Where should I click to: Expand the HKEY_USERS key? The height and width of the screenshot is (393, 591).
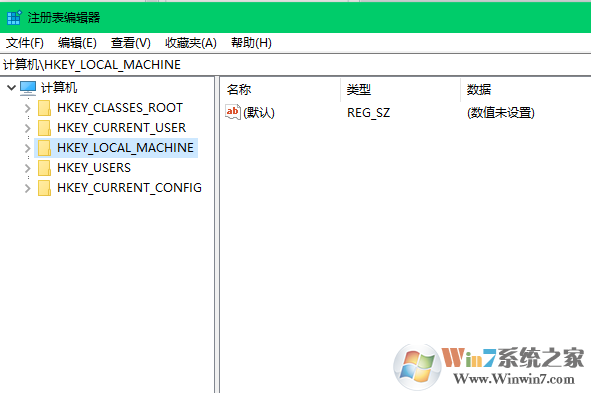click(x=28, y=168)
